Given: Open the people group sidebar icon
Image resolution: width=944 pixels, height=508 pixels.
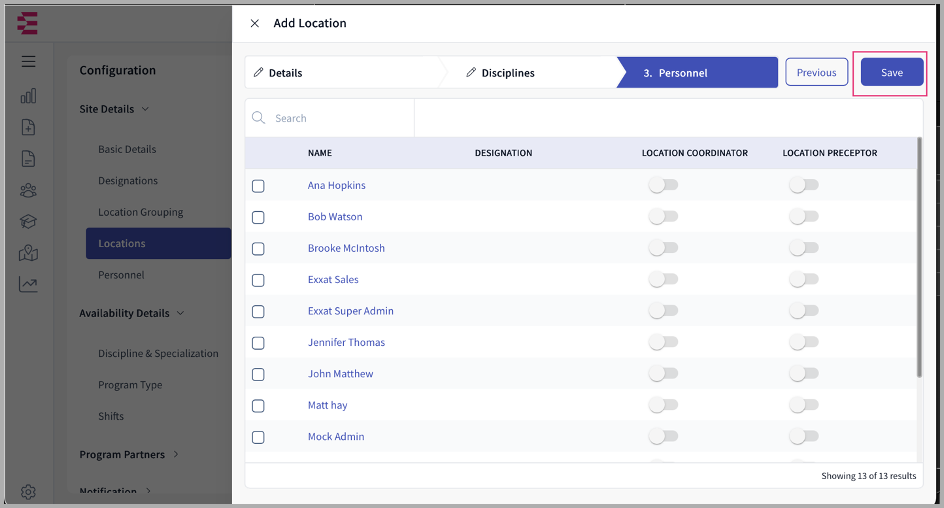Looking at the screenshot, I should point(28,190).
